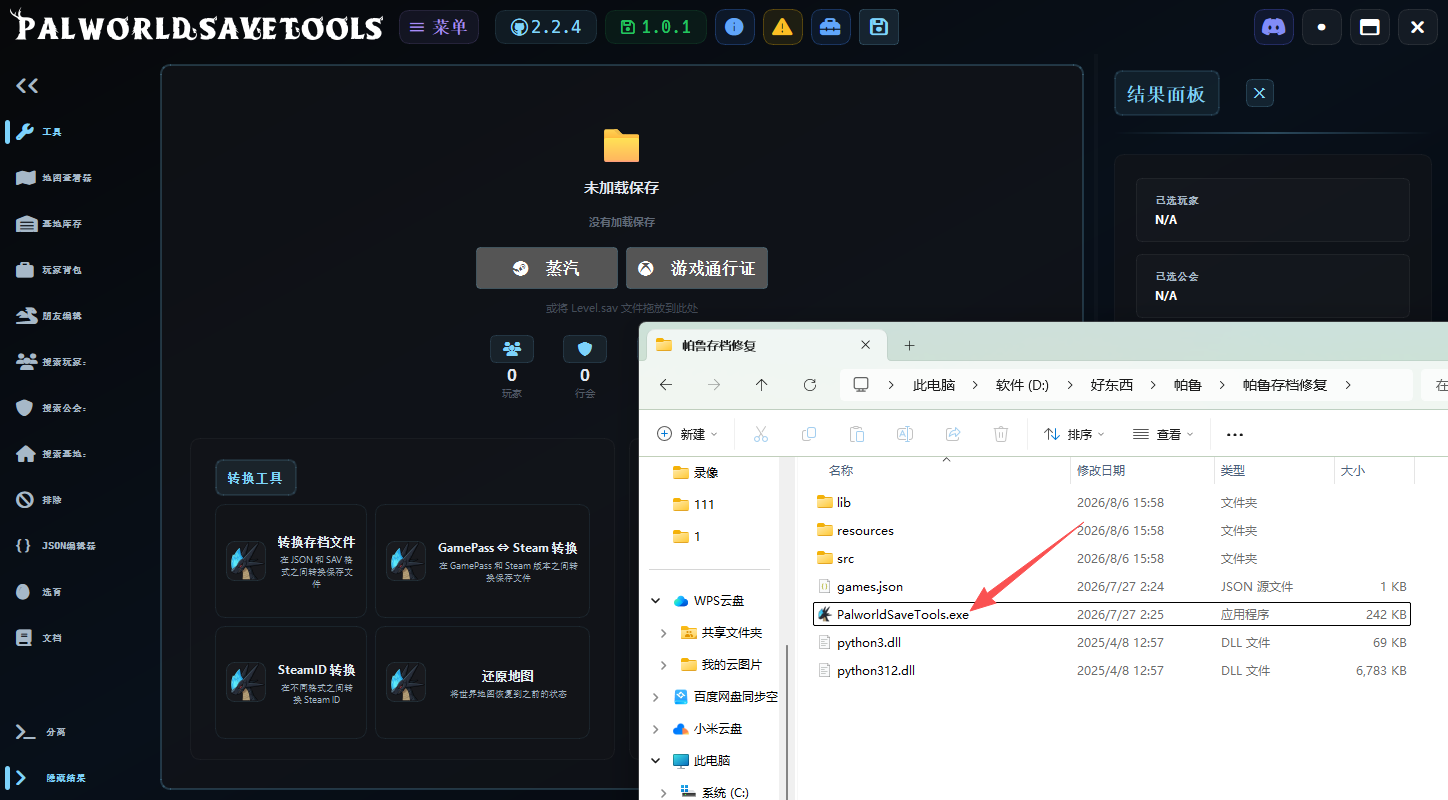Image resolution: width=1448 pixels, height=800 pixels.
Task: Close the 结果面板 results panel
Action: pyautogui.click(x=1260, y=93)
